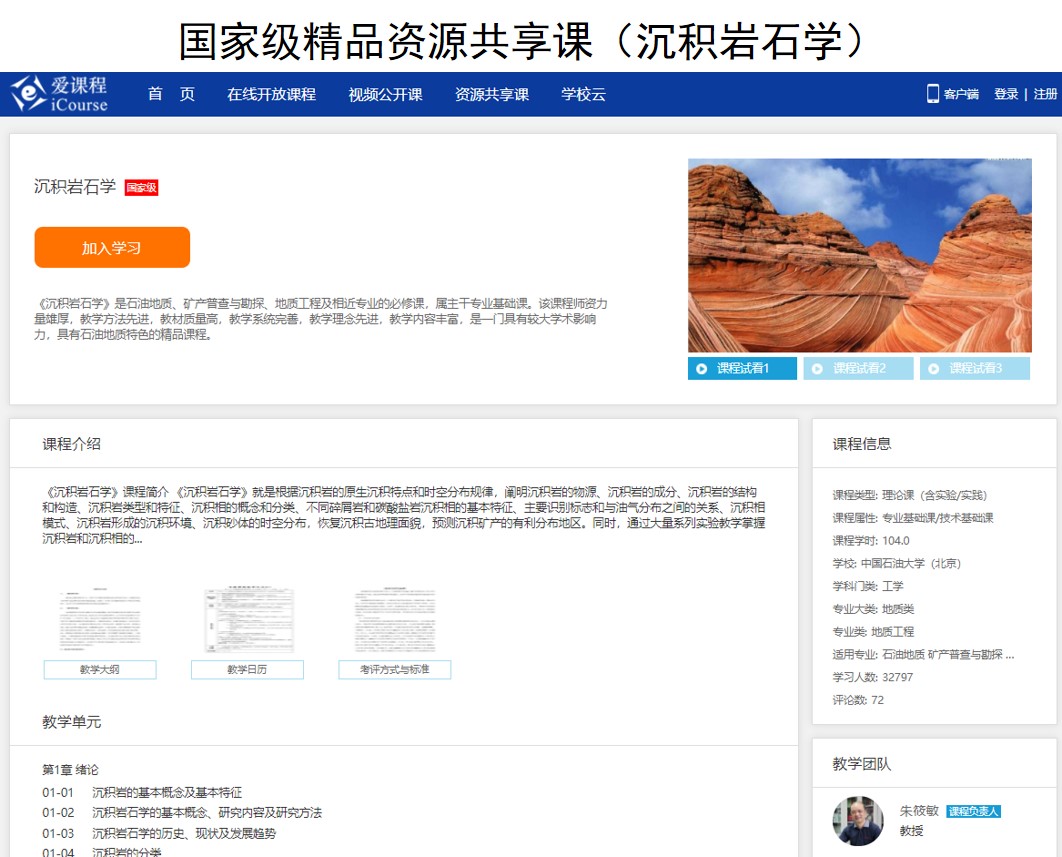Click the 登录 link
This screenshot has width=1062, height=857.
(x=1005, y=94)
